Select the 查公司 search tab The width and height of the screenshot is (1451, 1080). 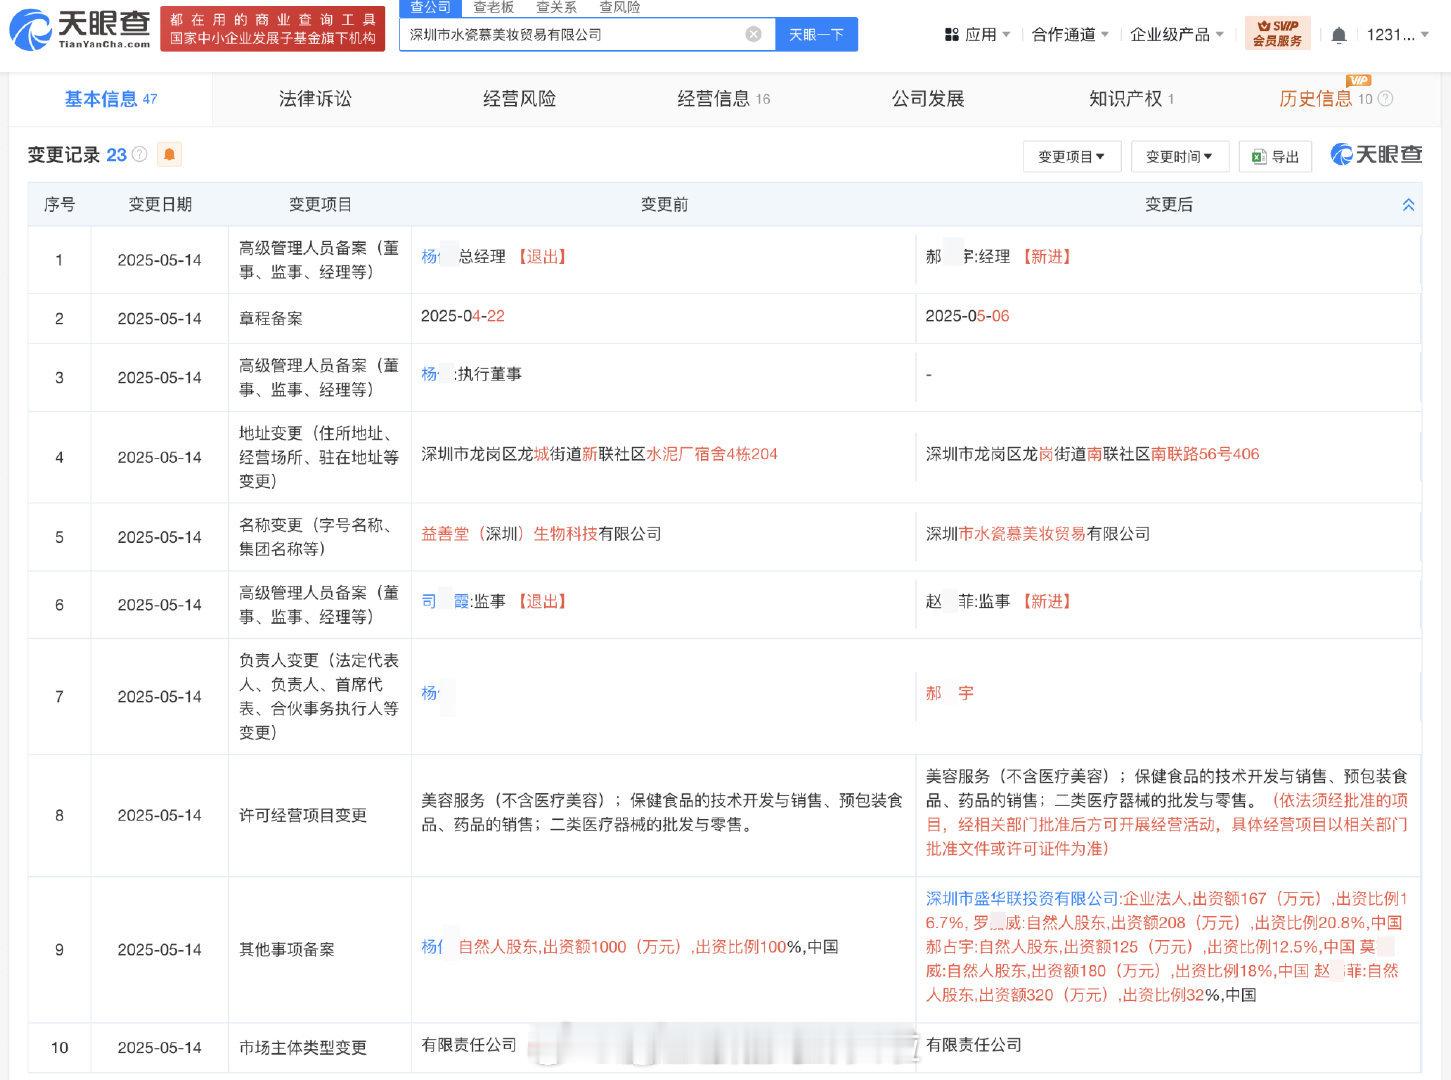(x=430, y=7)
